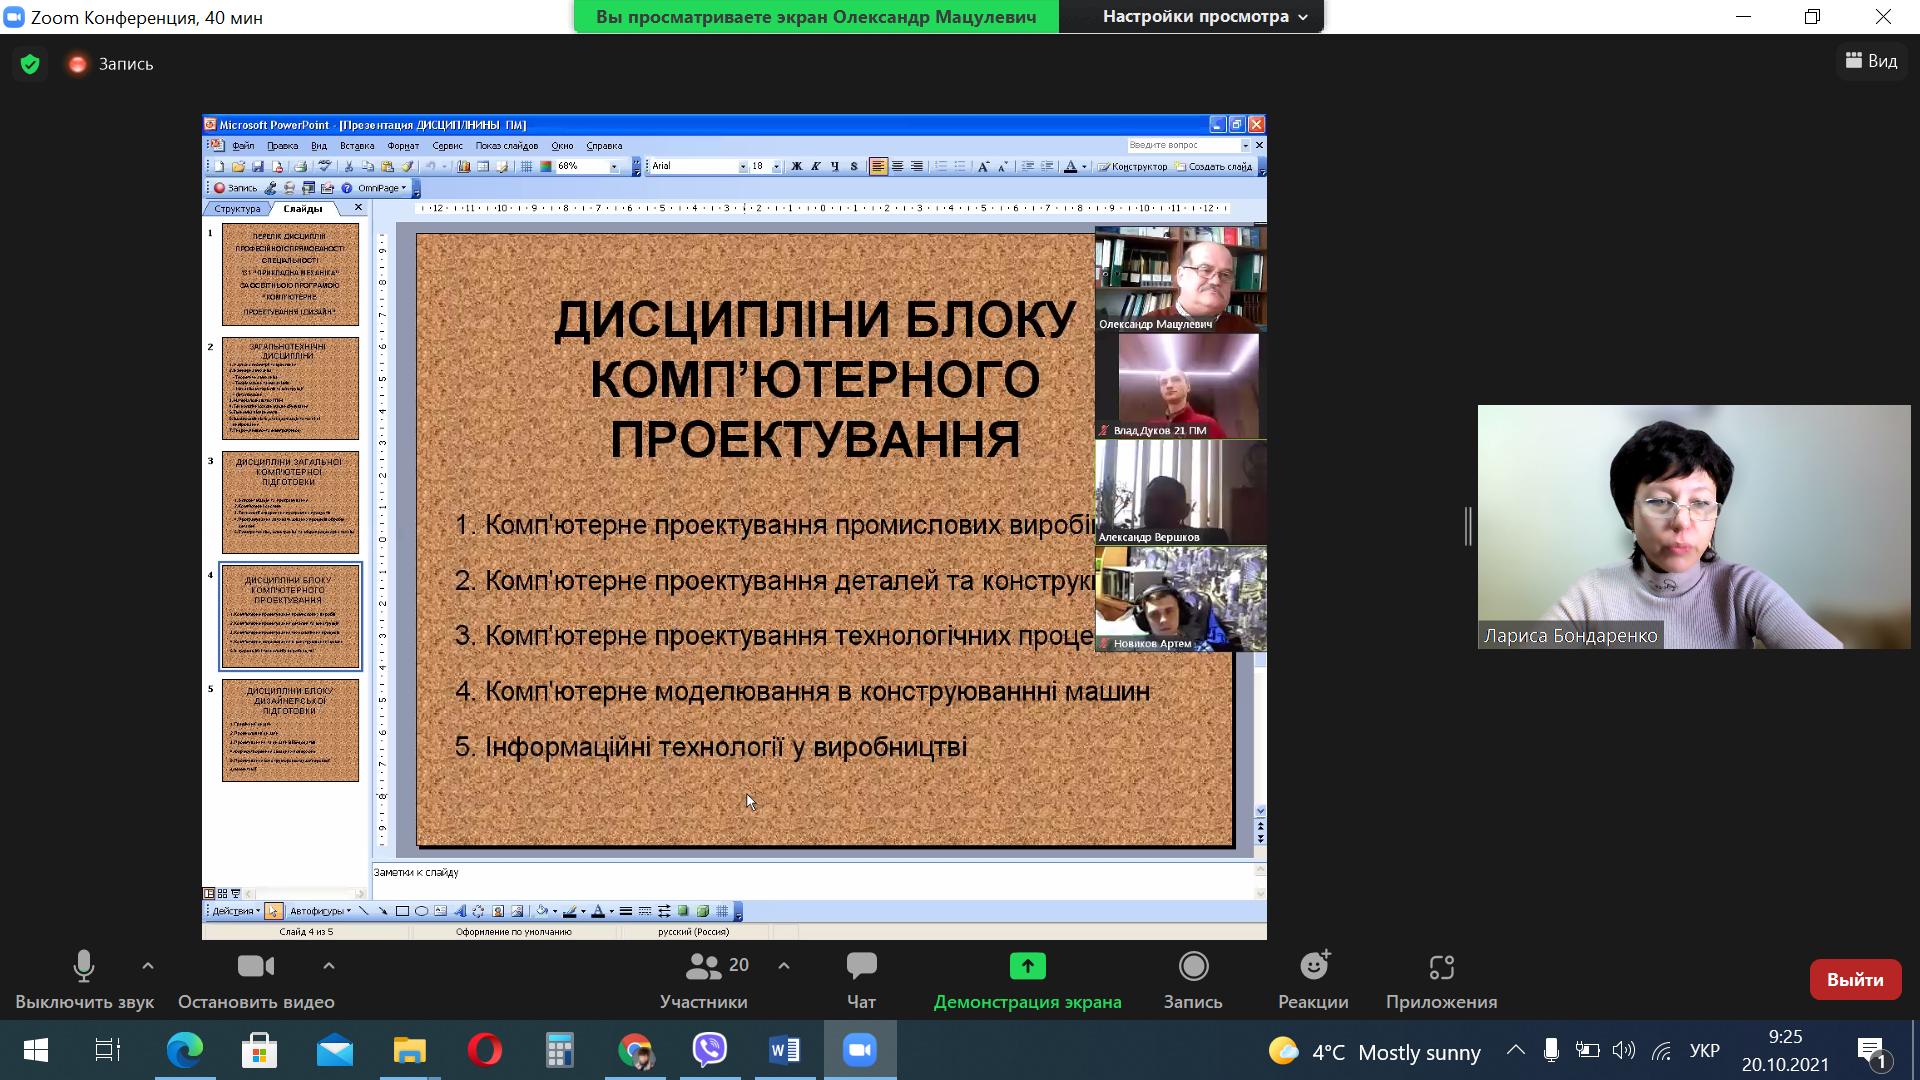This screenshot has height=1080, width=1920.
Task: Mute the microphone
Action: [x=84, y=966]
